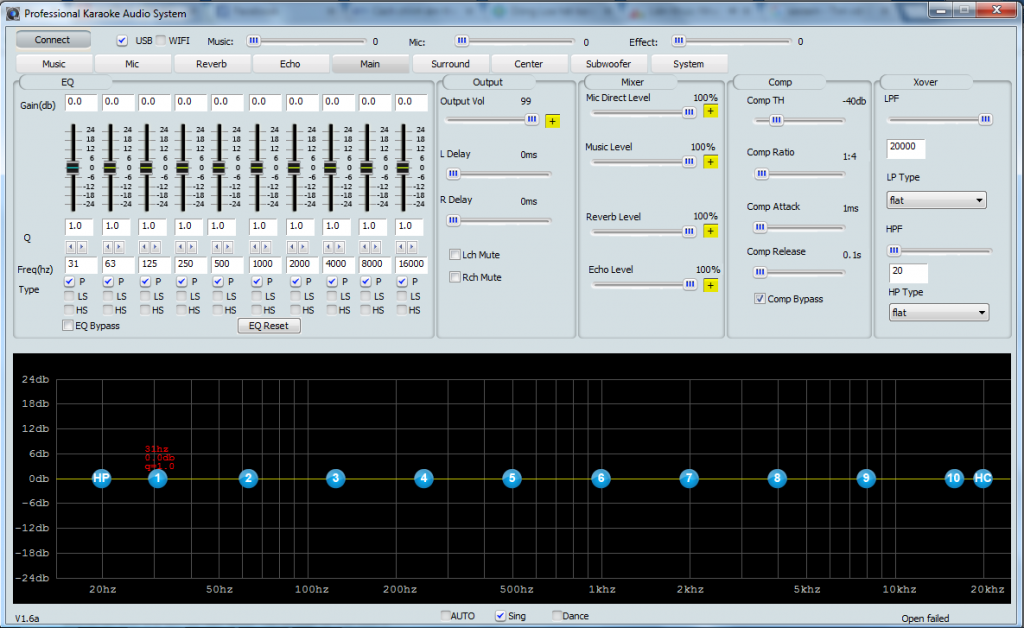Screen dimensions: 1024x628
Task: Click the yellow plus beside Output Vol
Action: click(x=553, y=121)
